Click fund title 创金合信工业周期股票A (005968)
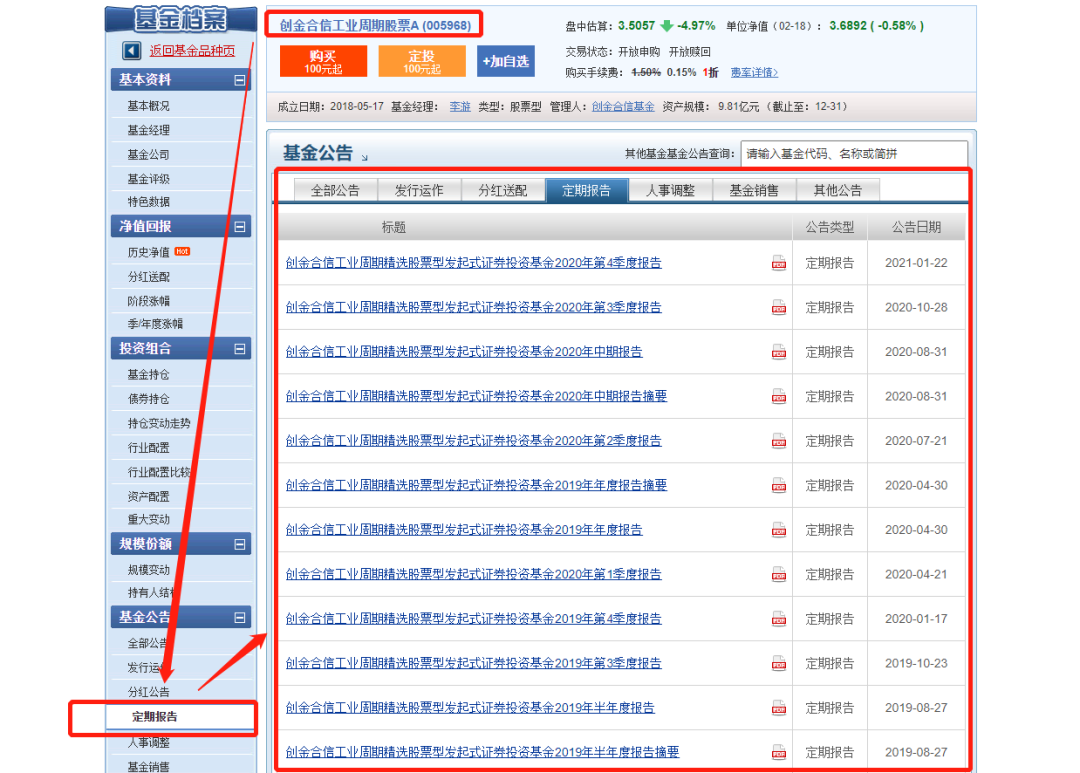This screenshot has height=773, width=1080. (375, 25)
